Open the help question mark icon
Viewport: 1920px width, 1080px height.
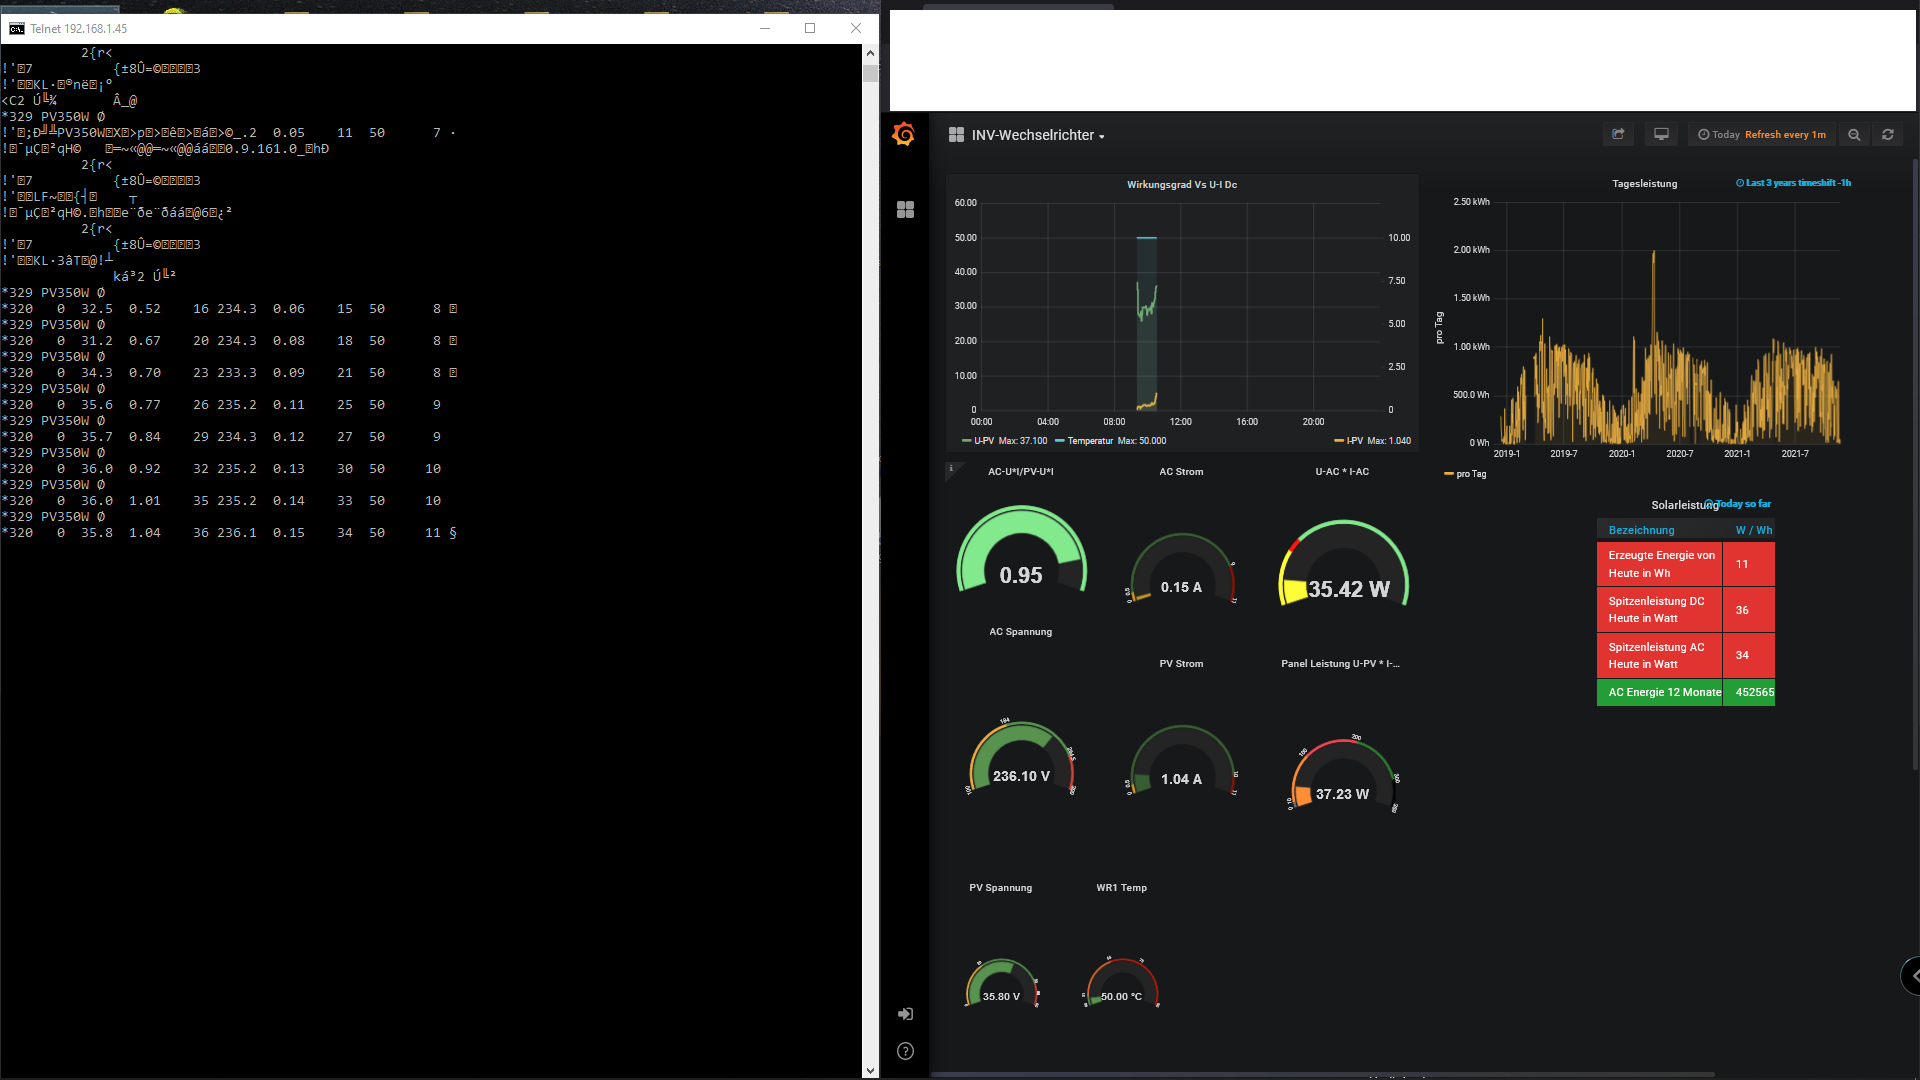(905, 1051)
